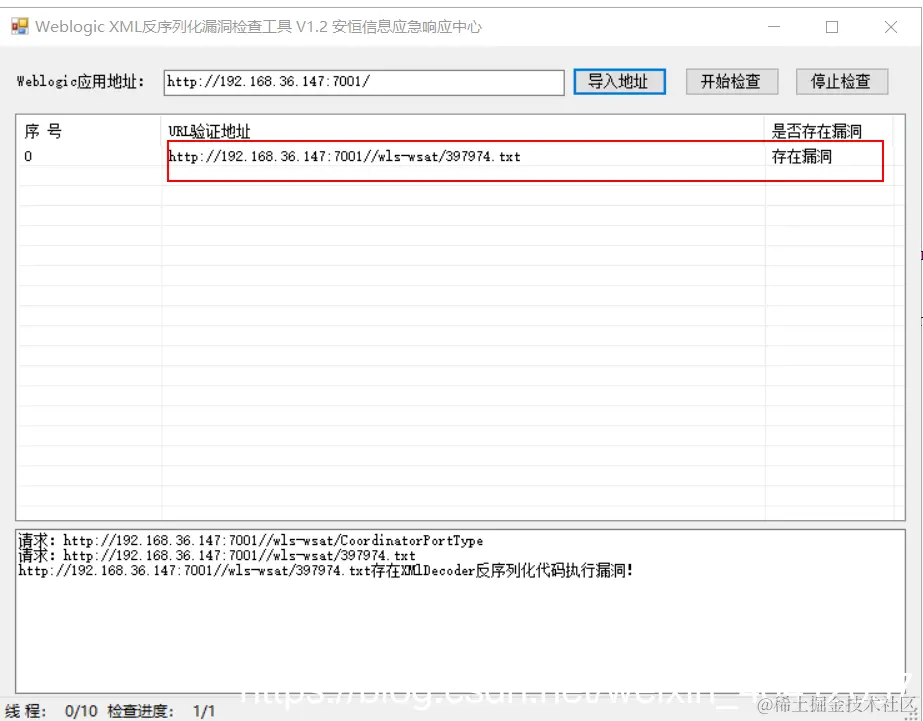This screenshot has width=923, height=721.
Task: Close the Weblogic tool window
Action: click(891, 26)
